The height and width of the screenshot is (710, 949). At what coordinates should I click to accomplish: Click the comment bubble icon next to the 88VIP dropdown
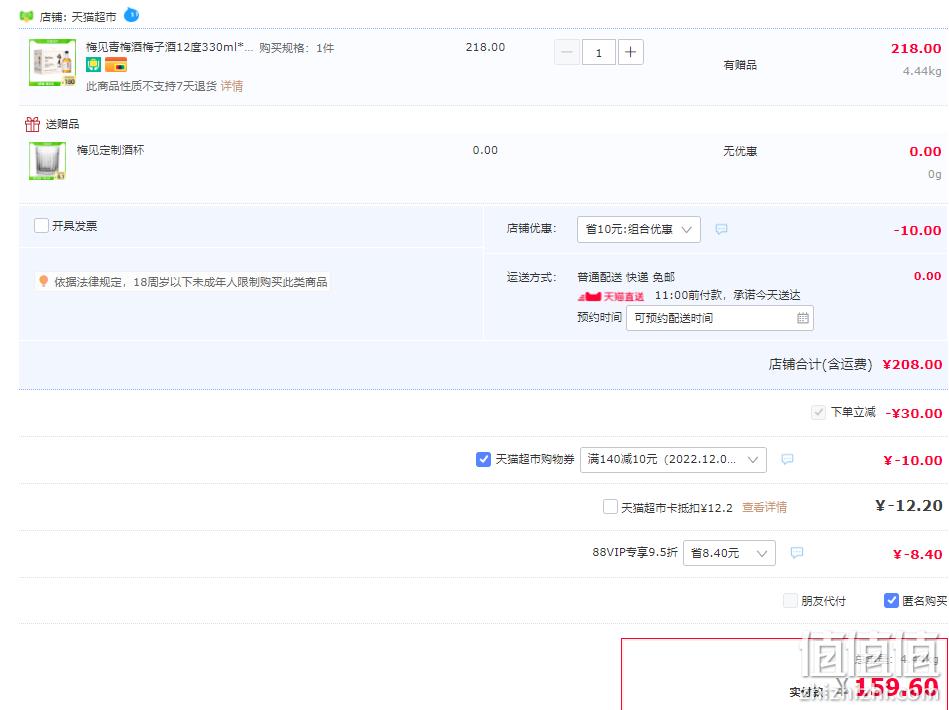click(x=797, y=553)
